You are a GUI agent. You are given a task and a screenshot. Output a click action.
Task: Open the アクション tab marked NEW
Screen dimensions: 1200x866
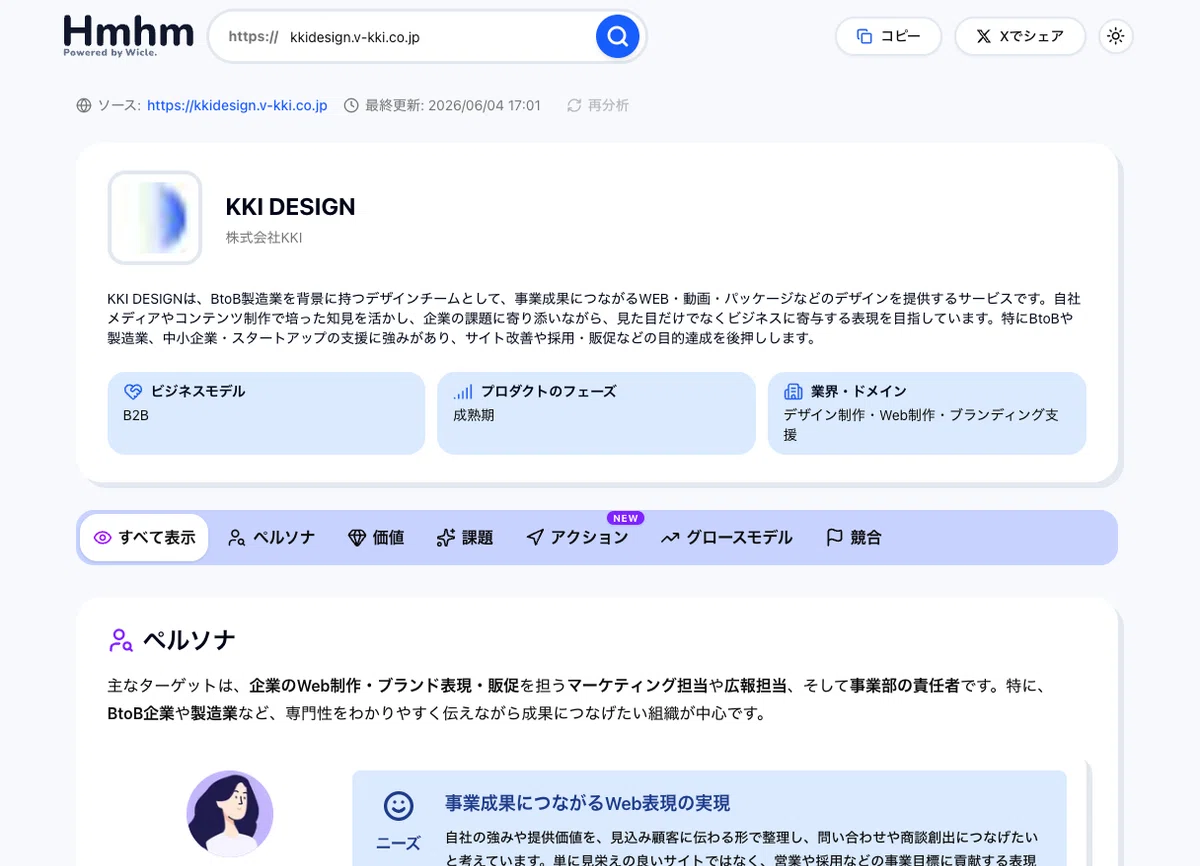click(578, 538)
